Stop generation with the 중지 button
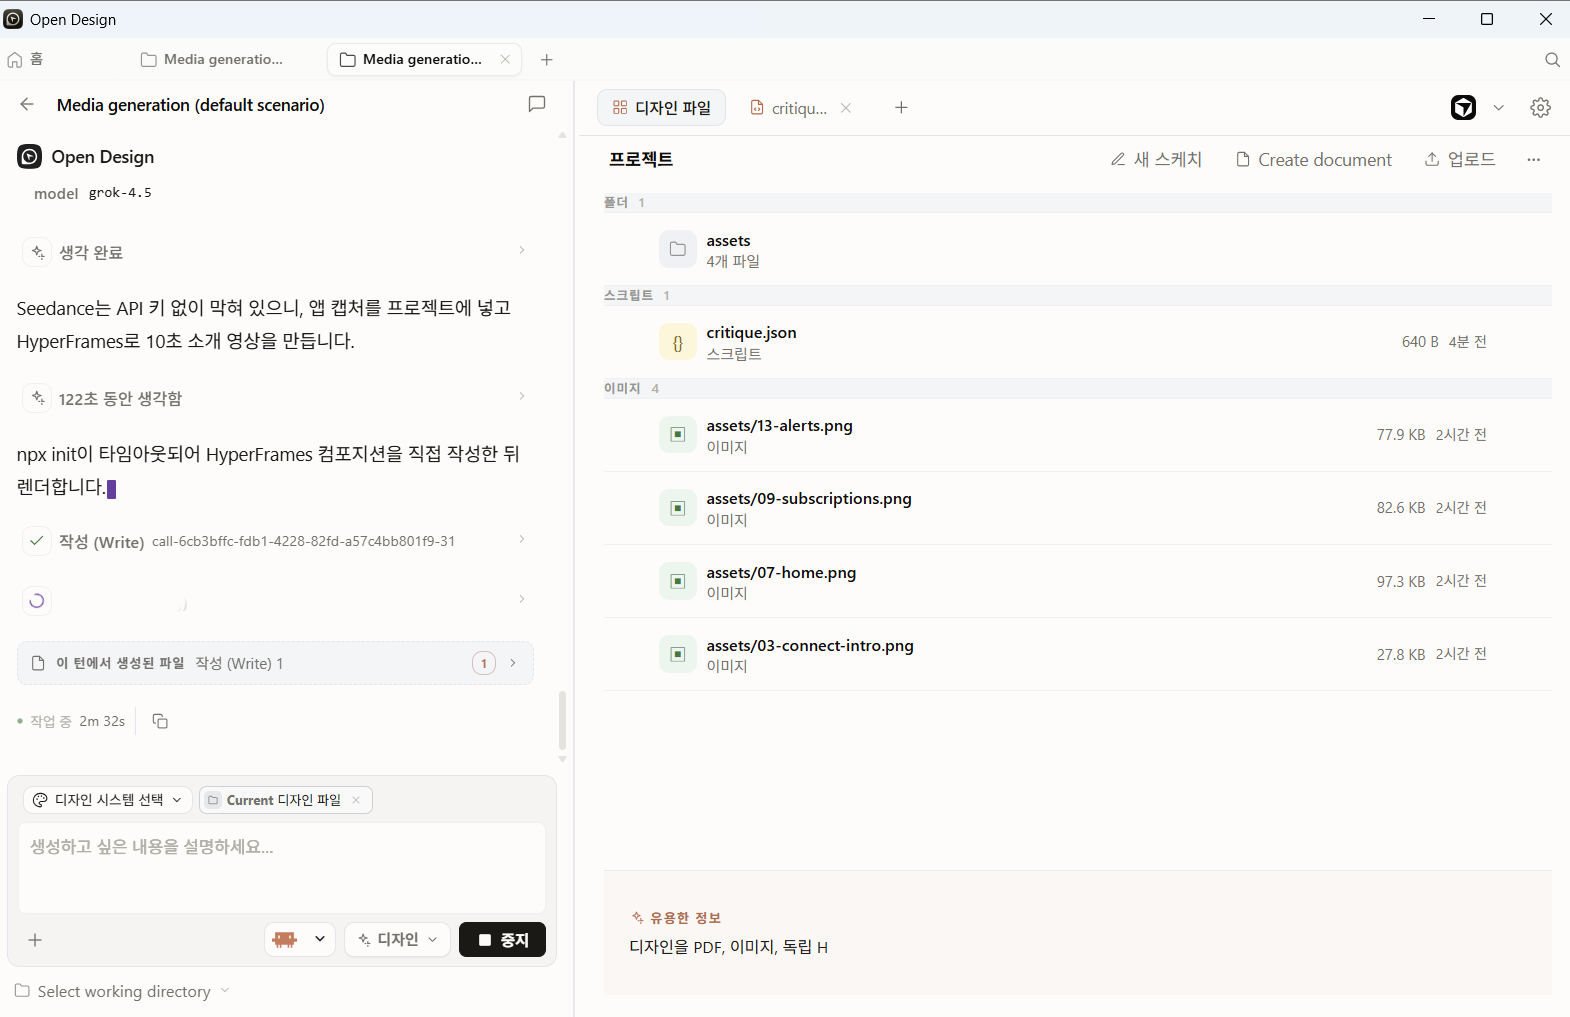Screen dimensions: 1570x1017 point(502,939)
